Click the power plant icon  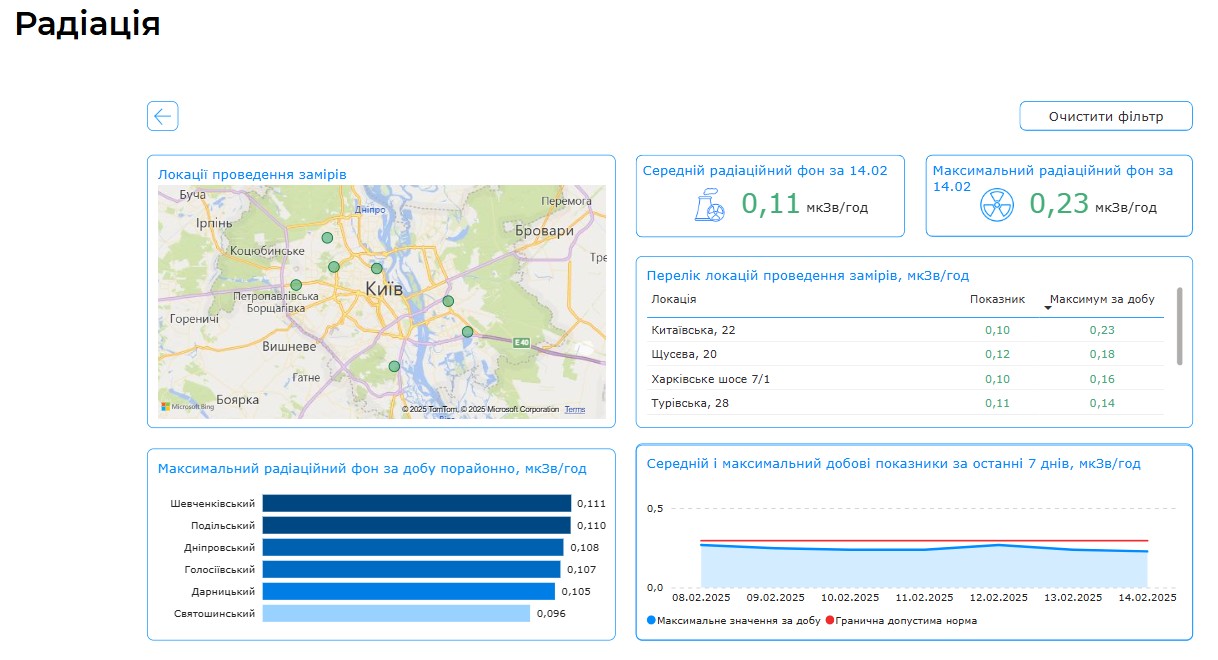click(x=709, y=205)
